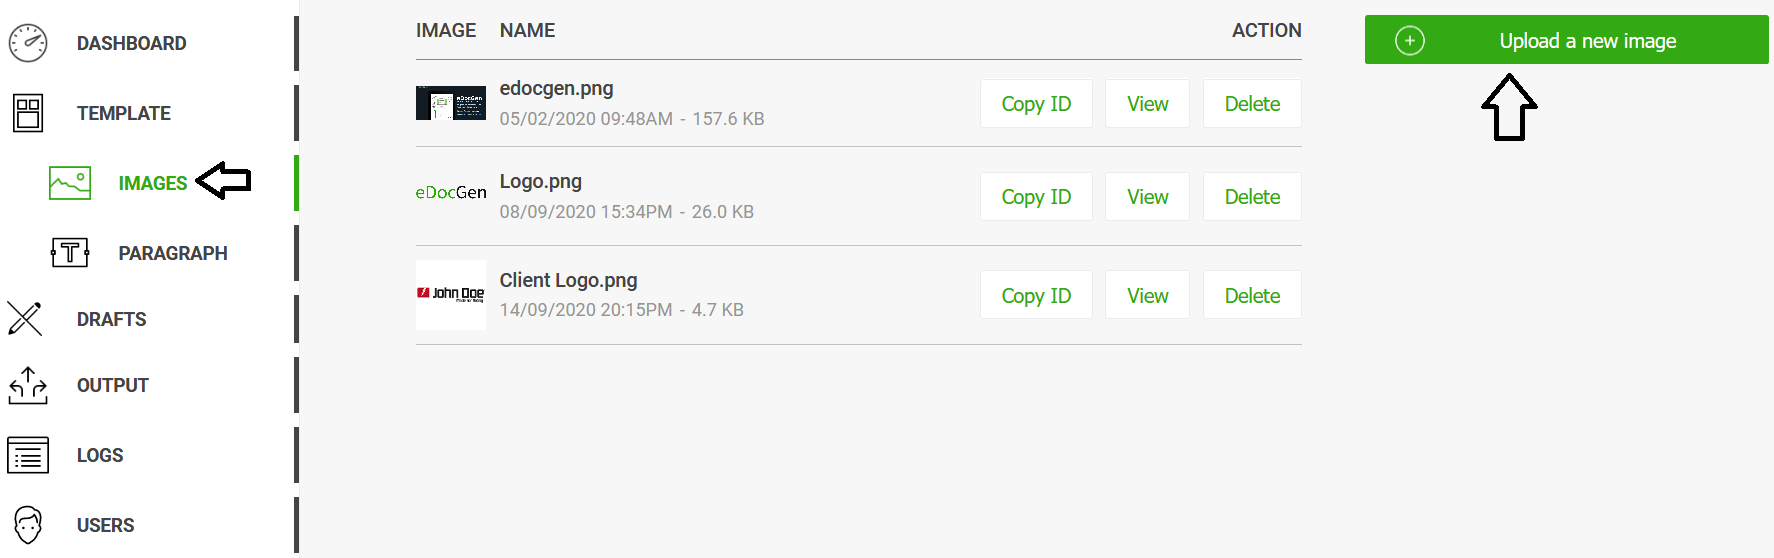
Task: Delete edocgen.png from the list
Action: pyautogui.click(x=1252, y=104)
